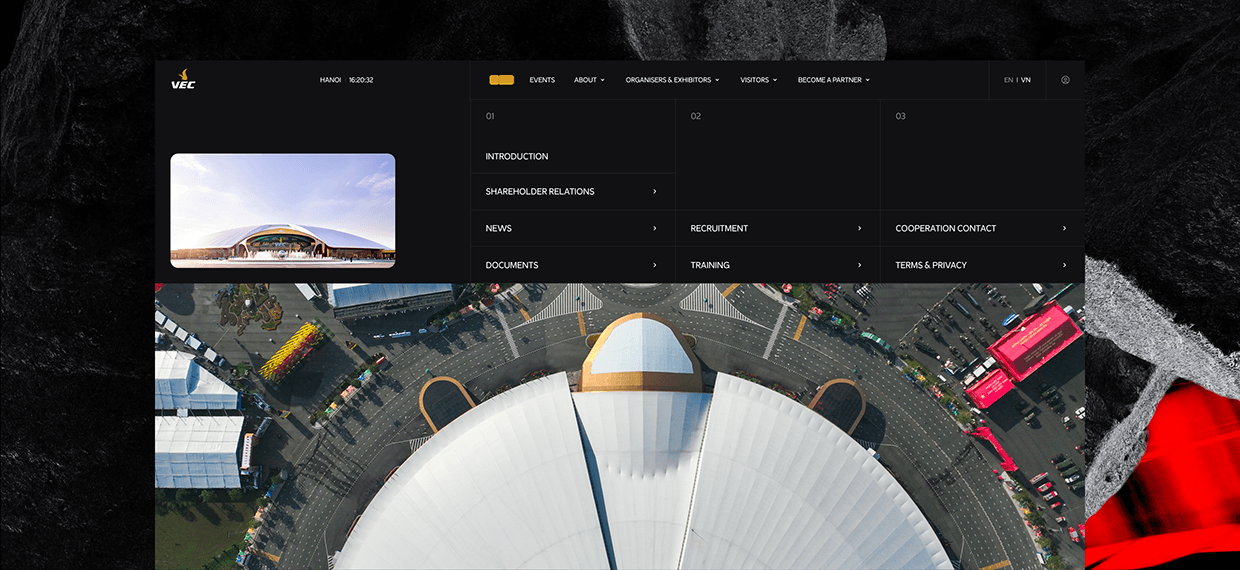Image resolution: width=1240 pixels, height=570 pixels.
Task: Click the VEC logo
Action: (x=183, y=79)
